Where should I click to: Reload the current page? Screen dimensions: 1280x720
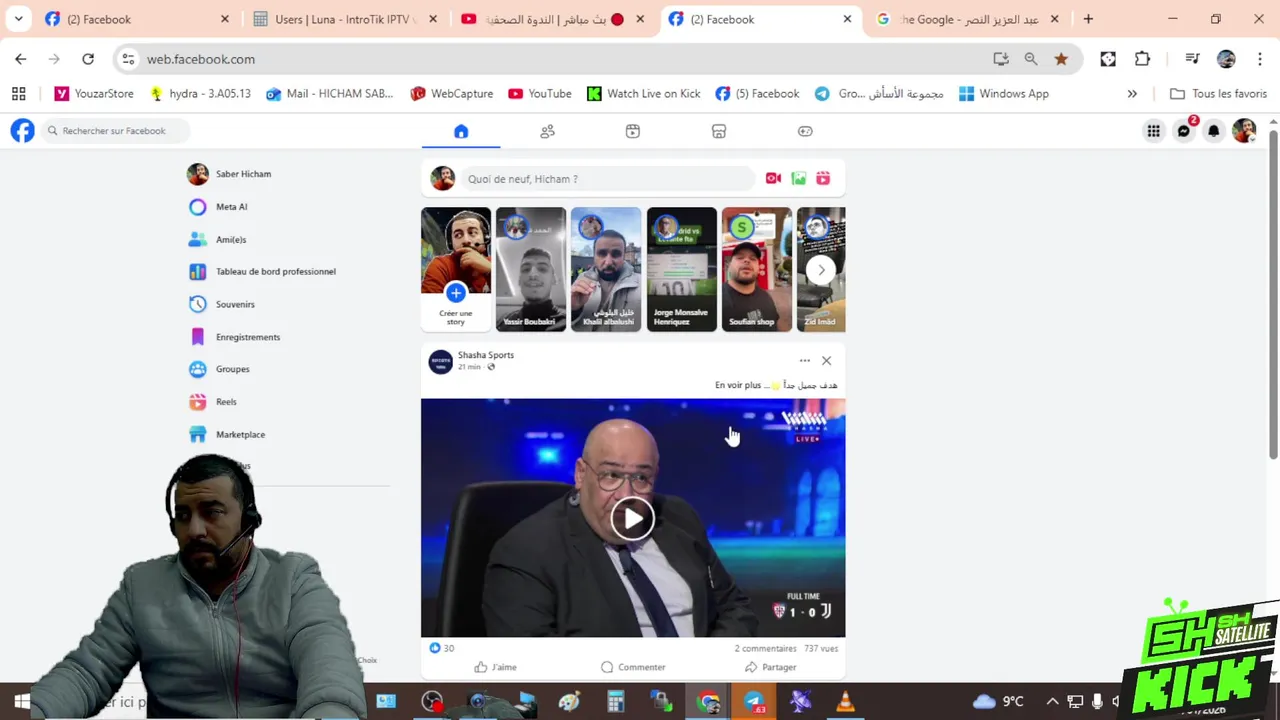tap(88, 59)
